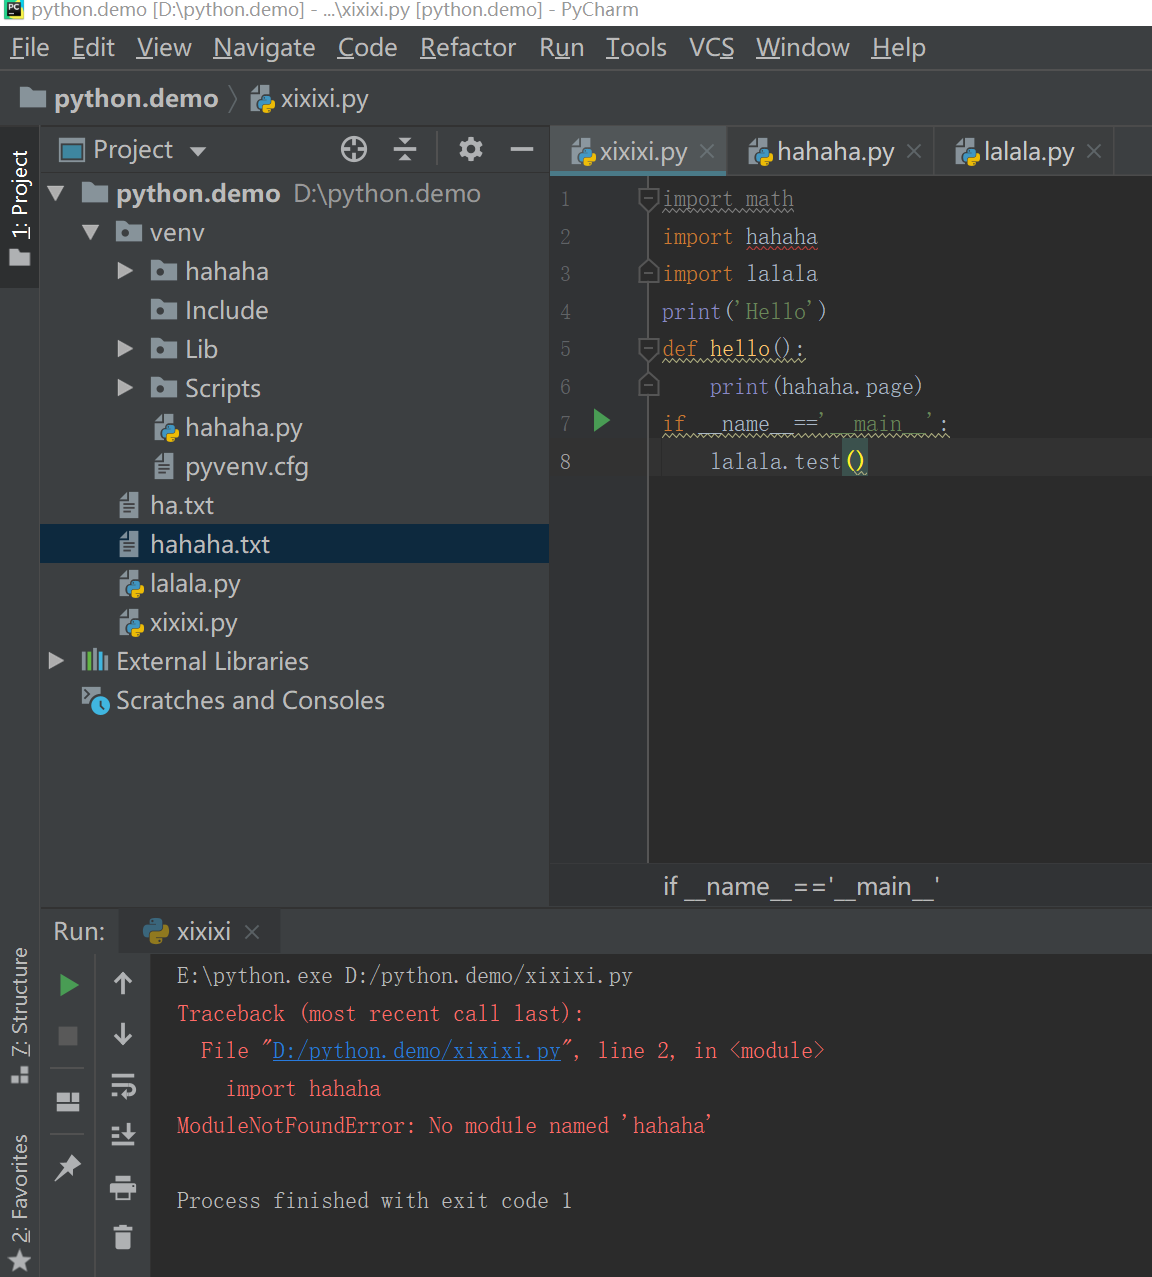Click the locate/scroll-from-source target icon

click(354, 150)
